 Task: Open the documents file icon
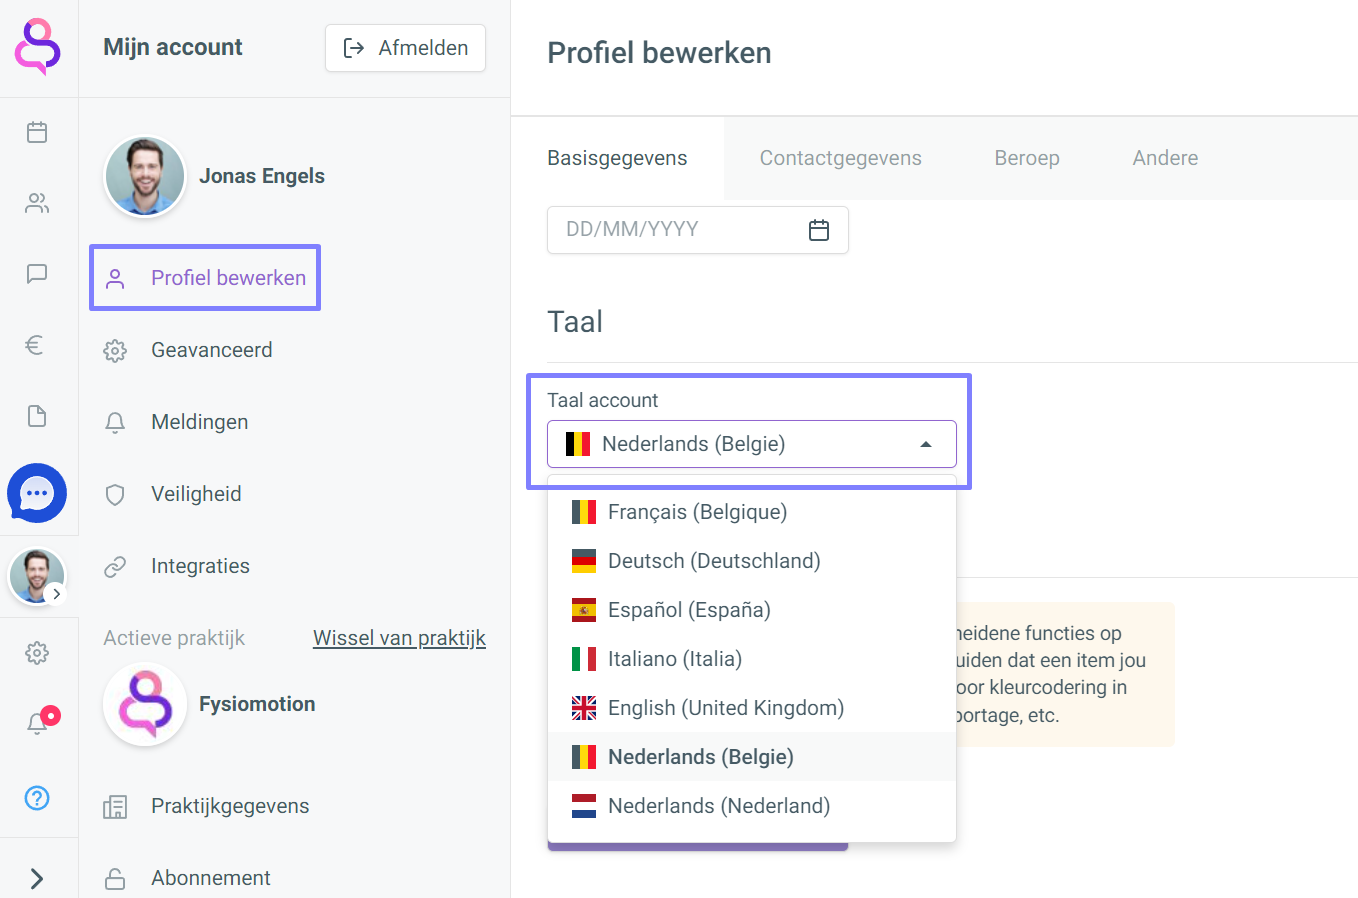[37, 416]
